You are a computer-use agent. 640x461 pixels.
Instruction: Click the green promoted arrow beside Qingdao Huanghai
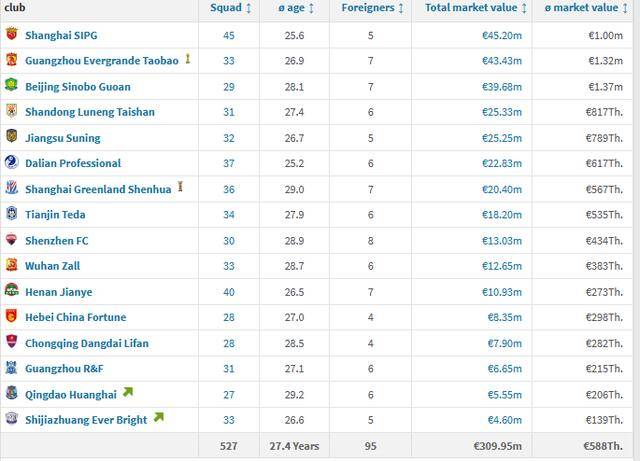click(x=128, y=392)
